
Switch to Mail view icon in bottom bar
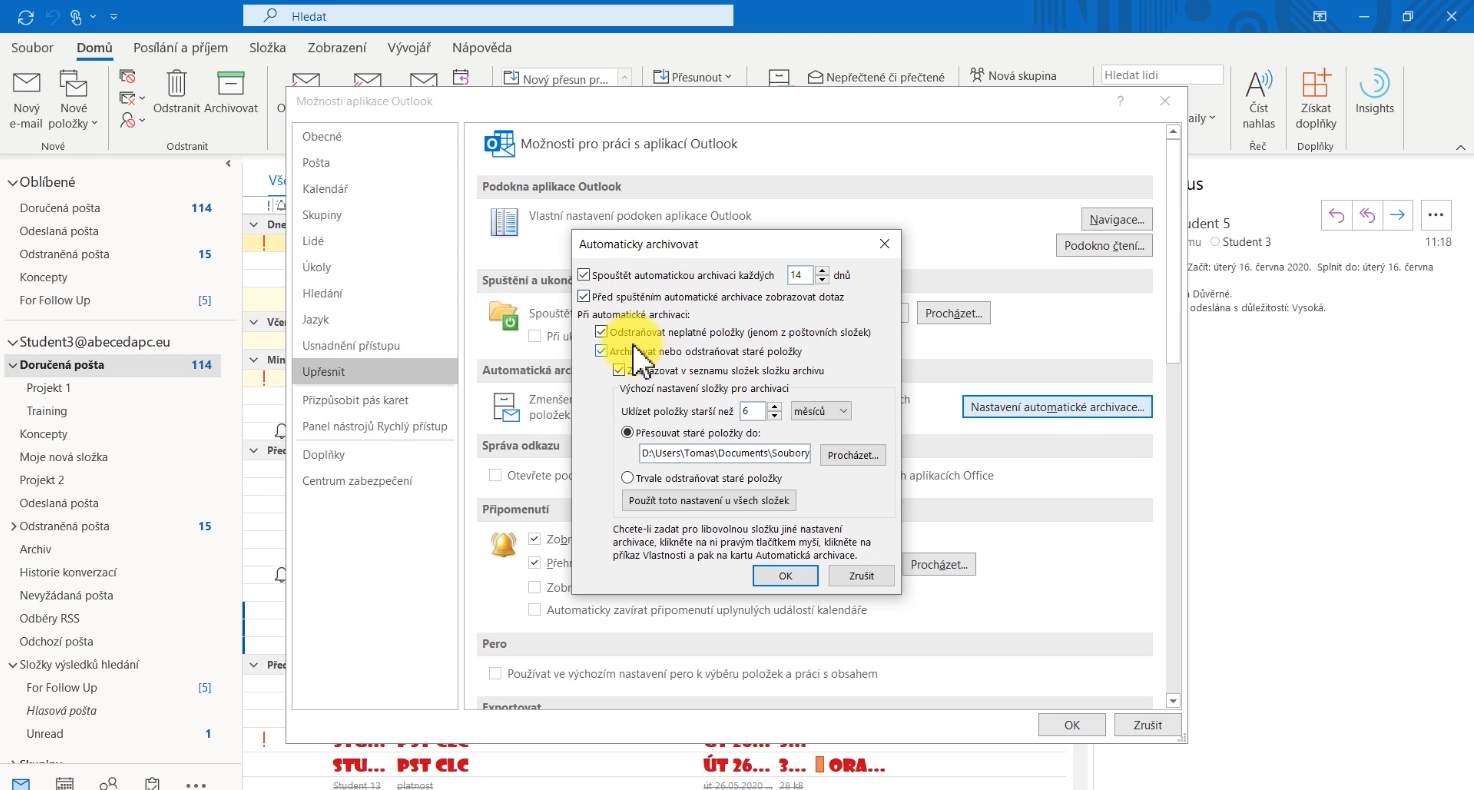21,783
